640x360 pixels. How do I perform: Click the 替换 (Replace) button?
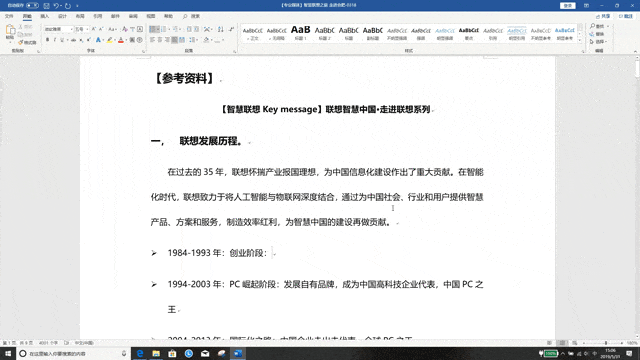click(x=597, y=34)
